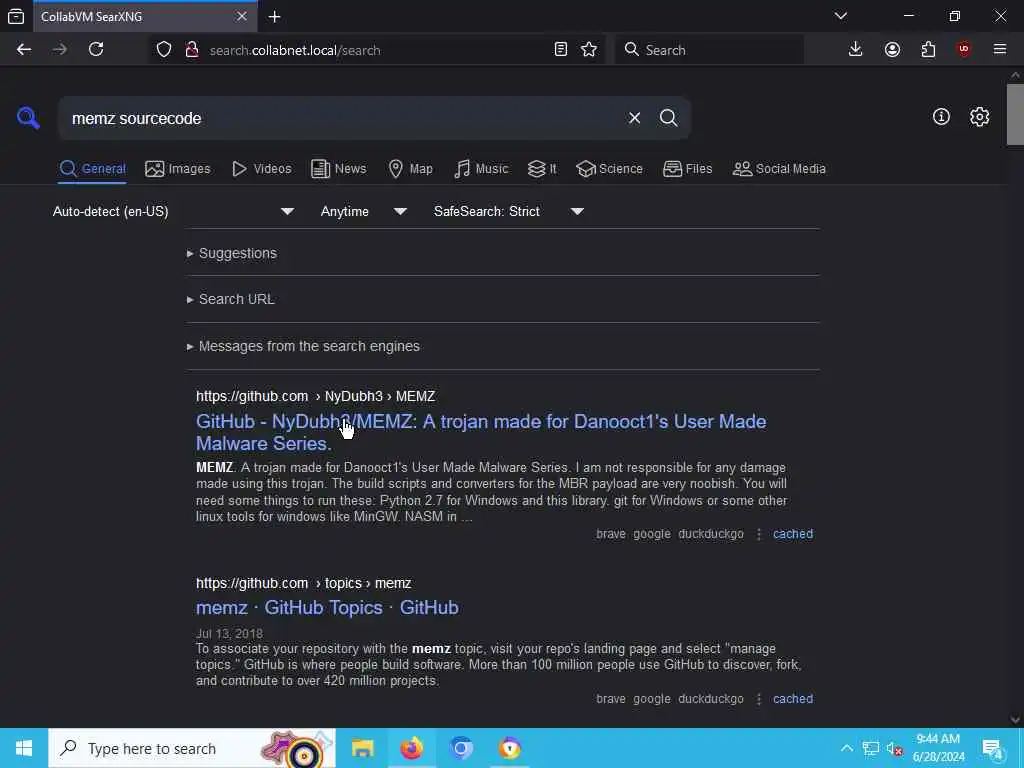The width and height of the screenshot is (1024, 768).
Task: Reload the current page
Action: point(96,50)
